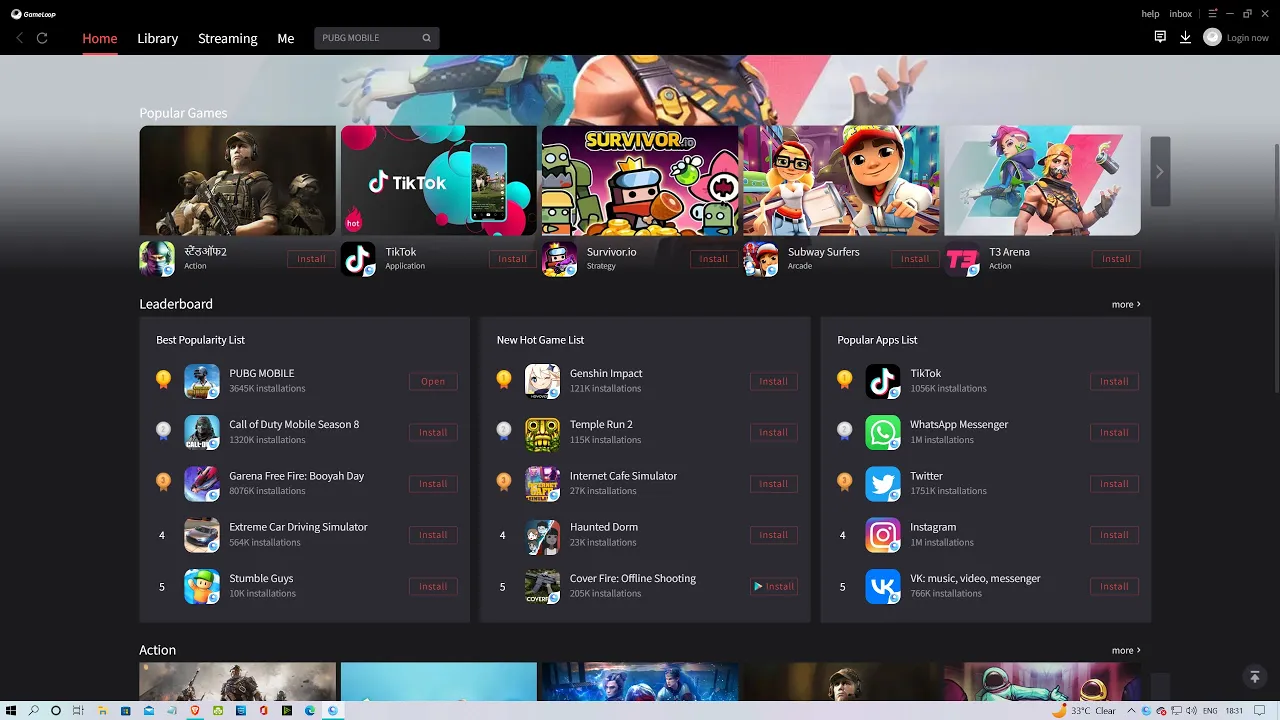Install Call of Duty Mobile Season 8

point(433,432)
